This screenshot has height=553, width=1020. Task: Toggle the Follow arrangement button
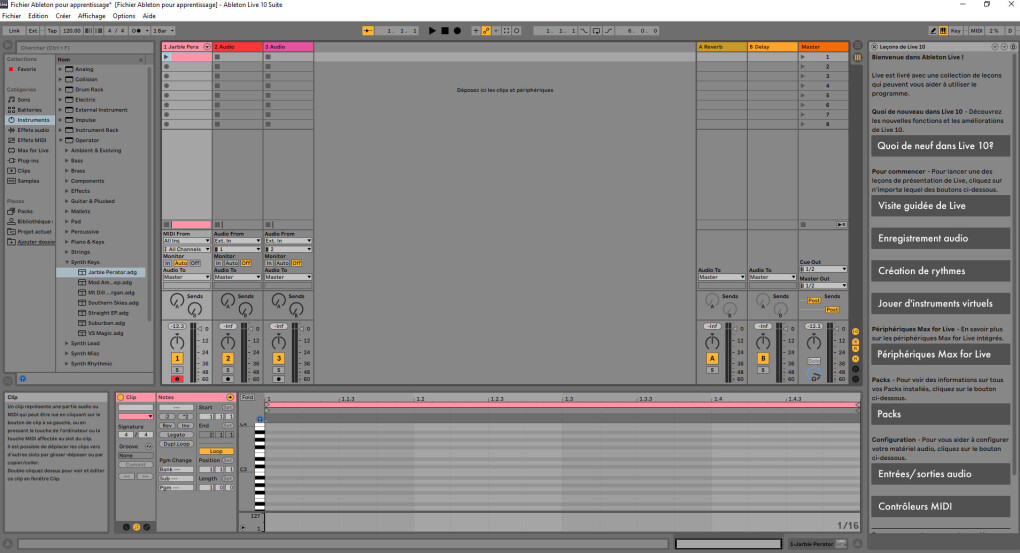tap(368, 31)
